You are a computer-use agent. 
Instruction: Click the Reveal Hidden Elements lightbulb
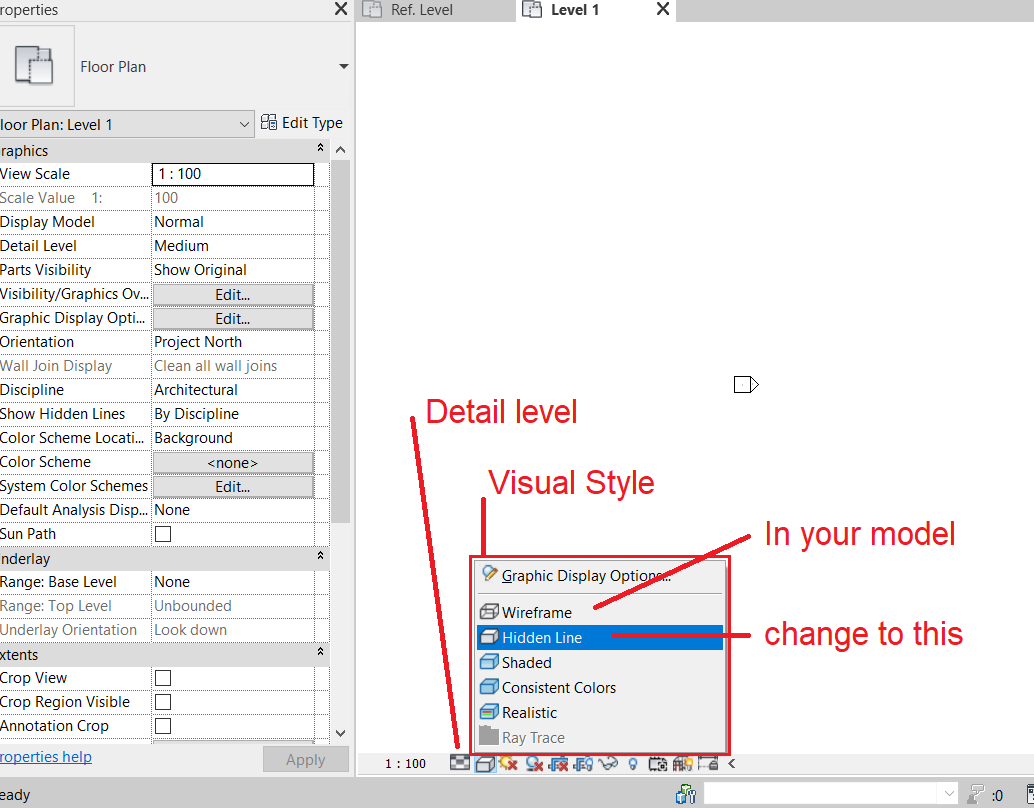pyautogui.click(x=632, y=762)
